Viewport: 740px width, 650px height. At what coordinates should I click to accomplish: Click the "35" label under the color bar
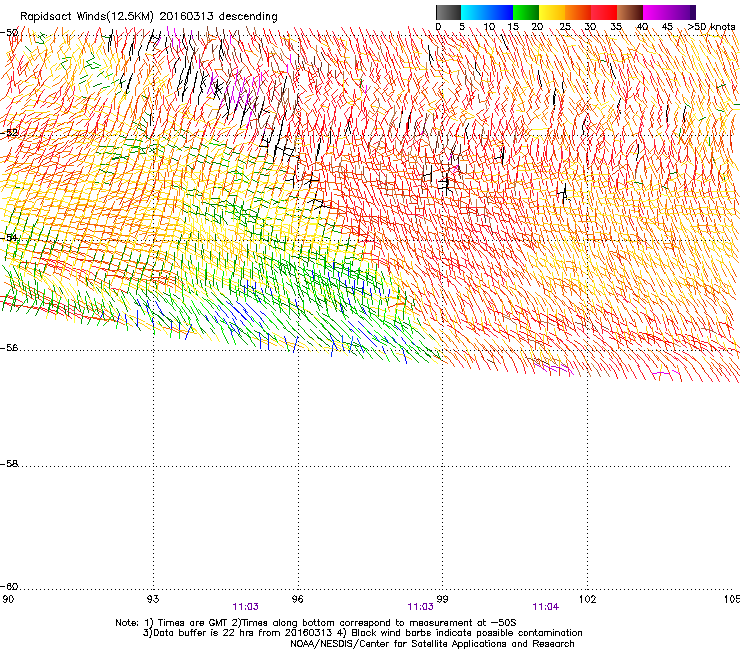click(616, 27)
